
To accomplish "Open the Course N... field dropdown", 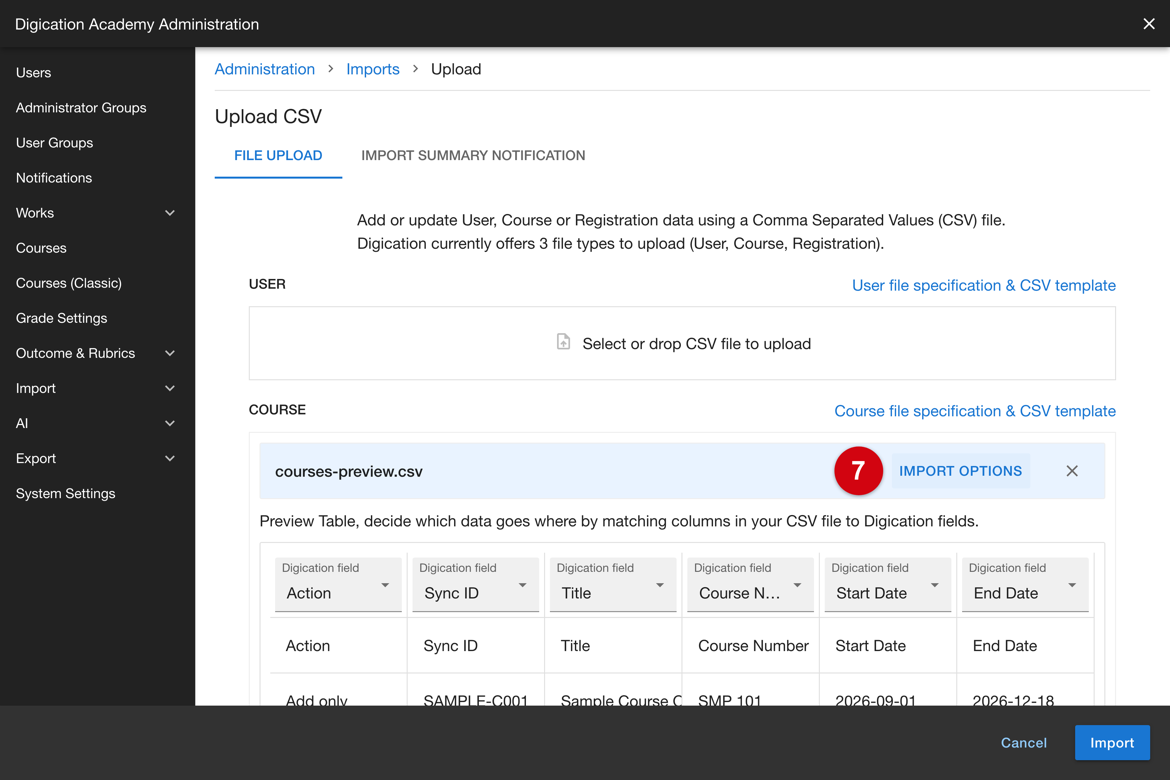I will coord(750,584).
